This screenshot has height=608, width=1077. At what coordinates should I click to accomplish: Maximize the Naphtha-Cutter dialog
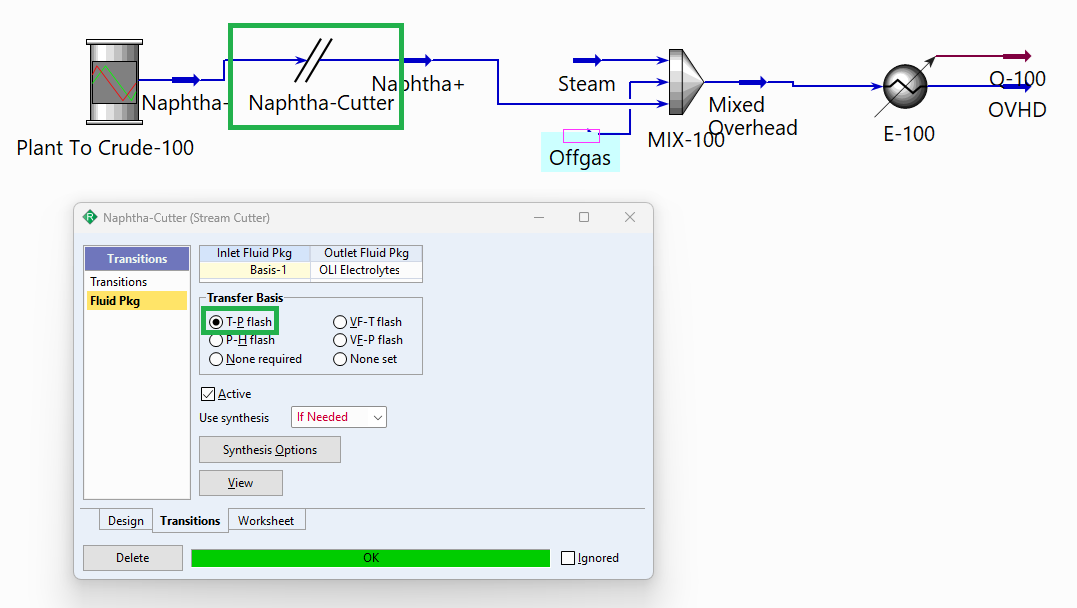click(x=584, y=217)
